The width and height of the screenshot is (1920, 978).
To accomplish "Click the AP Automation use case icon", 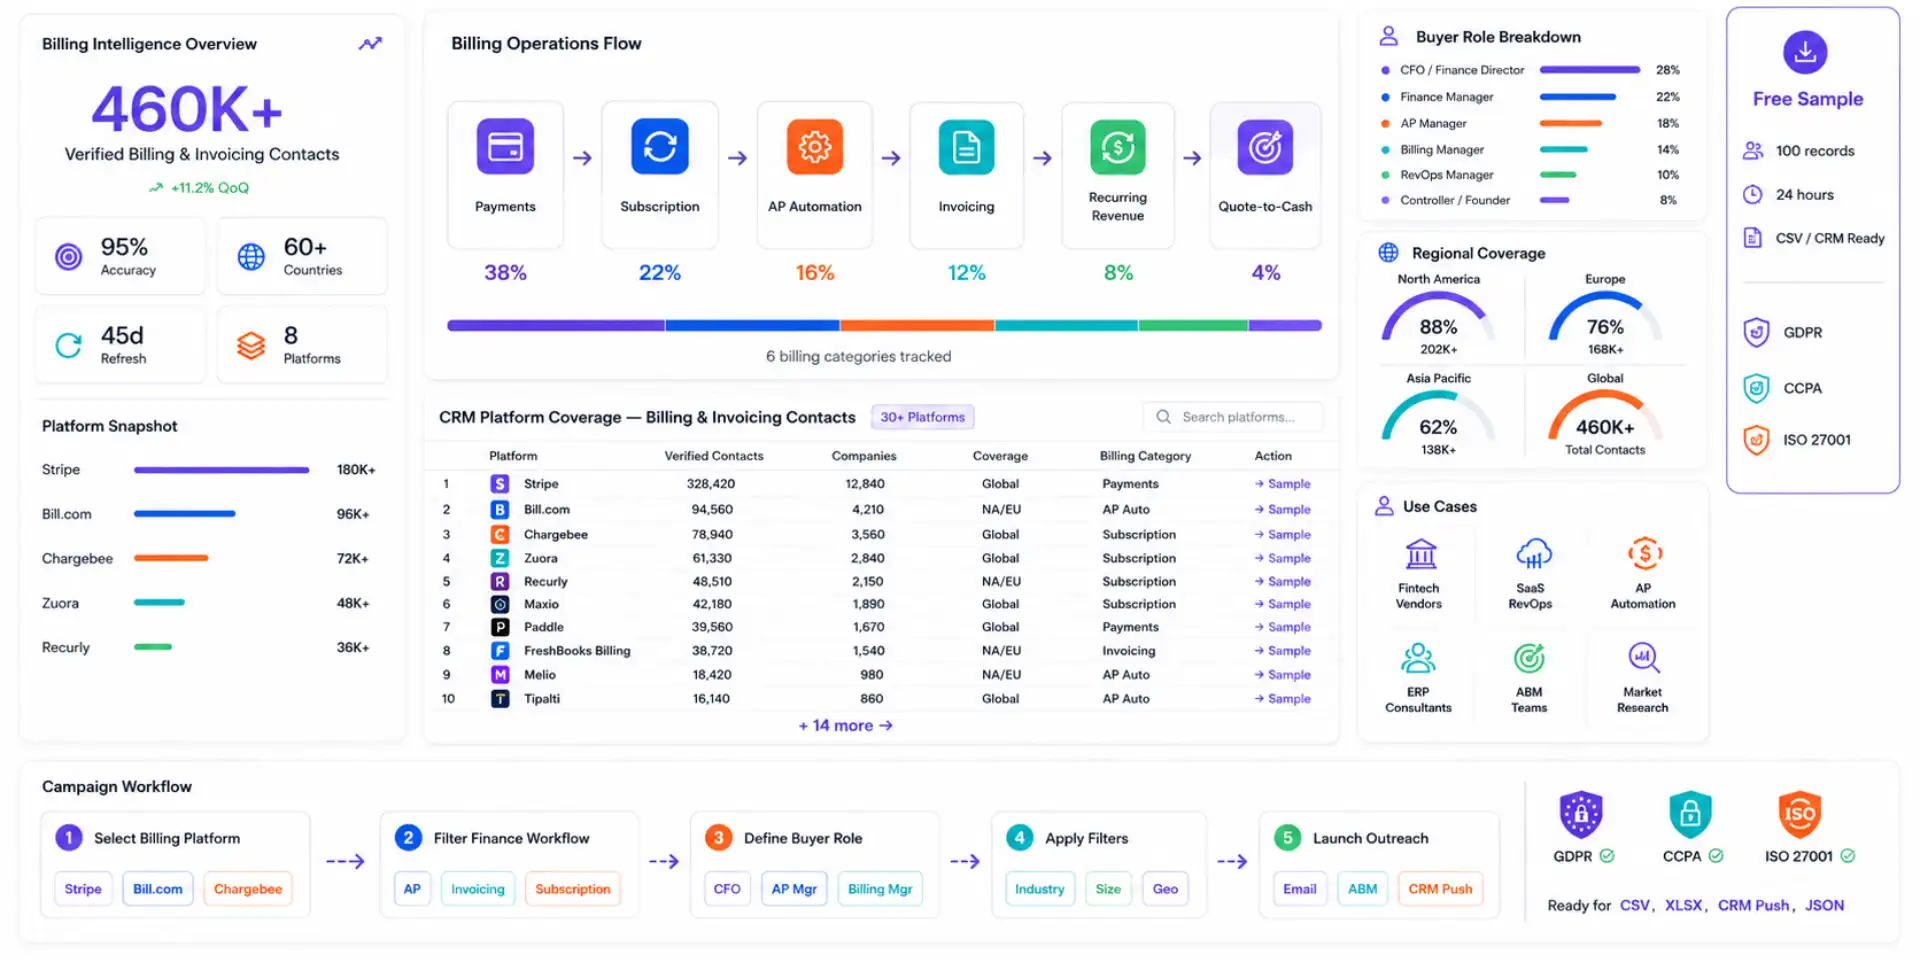I will pyautogui.click(x=1645, y=553).
